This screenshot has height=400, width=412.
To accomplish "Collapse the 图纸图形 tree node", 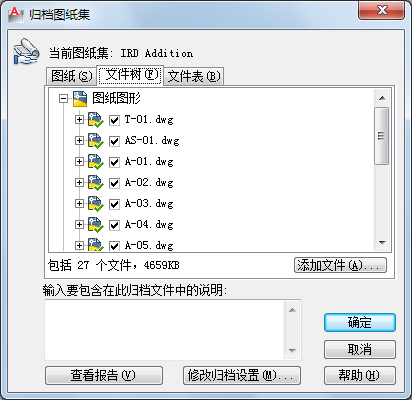I will (x=63, y=99).
